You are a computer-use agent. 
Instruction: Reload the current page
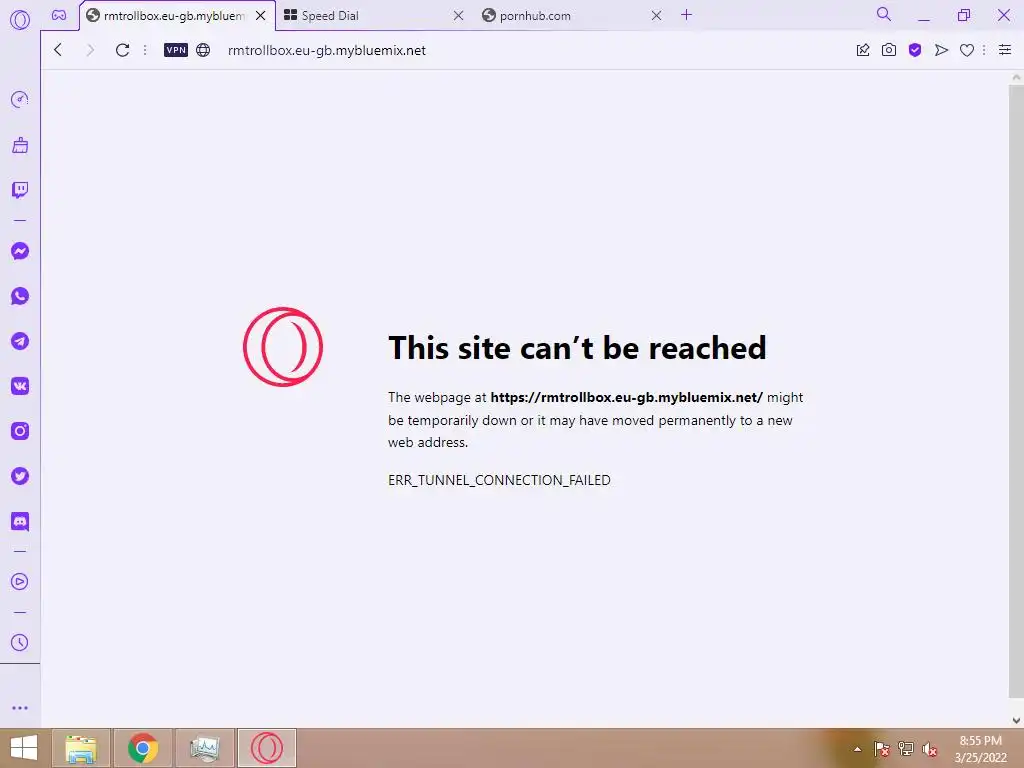122,50
